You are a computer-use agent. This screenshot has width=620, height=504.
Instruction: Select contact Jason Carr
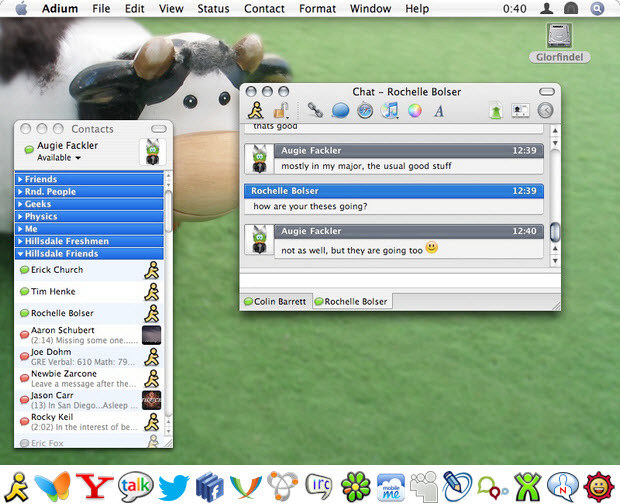point(89,400)
